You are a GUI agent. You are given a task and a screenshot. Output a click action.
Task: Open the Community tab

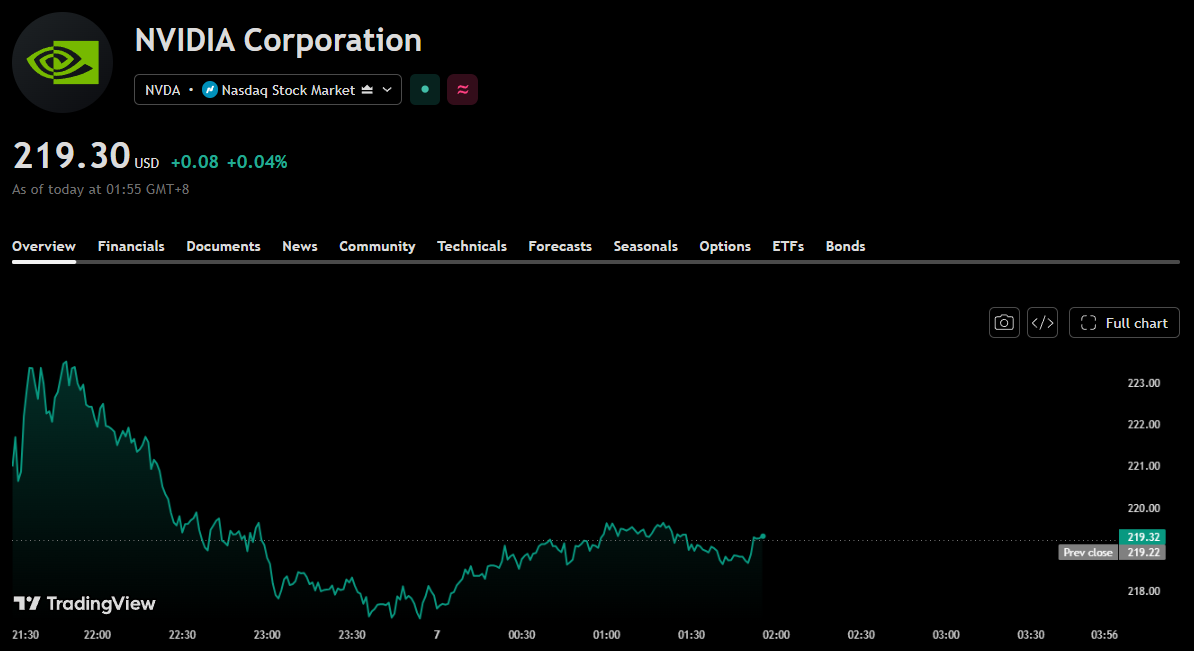pos(377,246)
